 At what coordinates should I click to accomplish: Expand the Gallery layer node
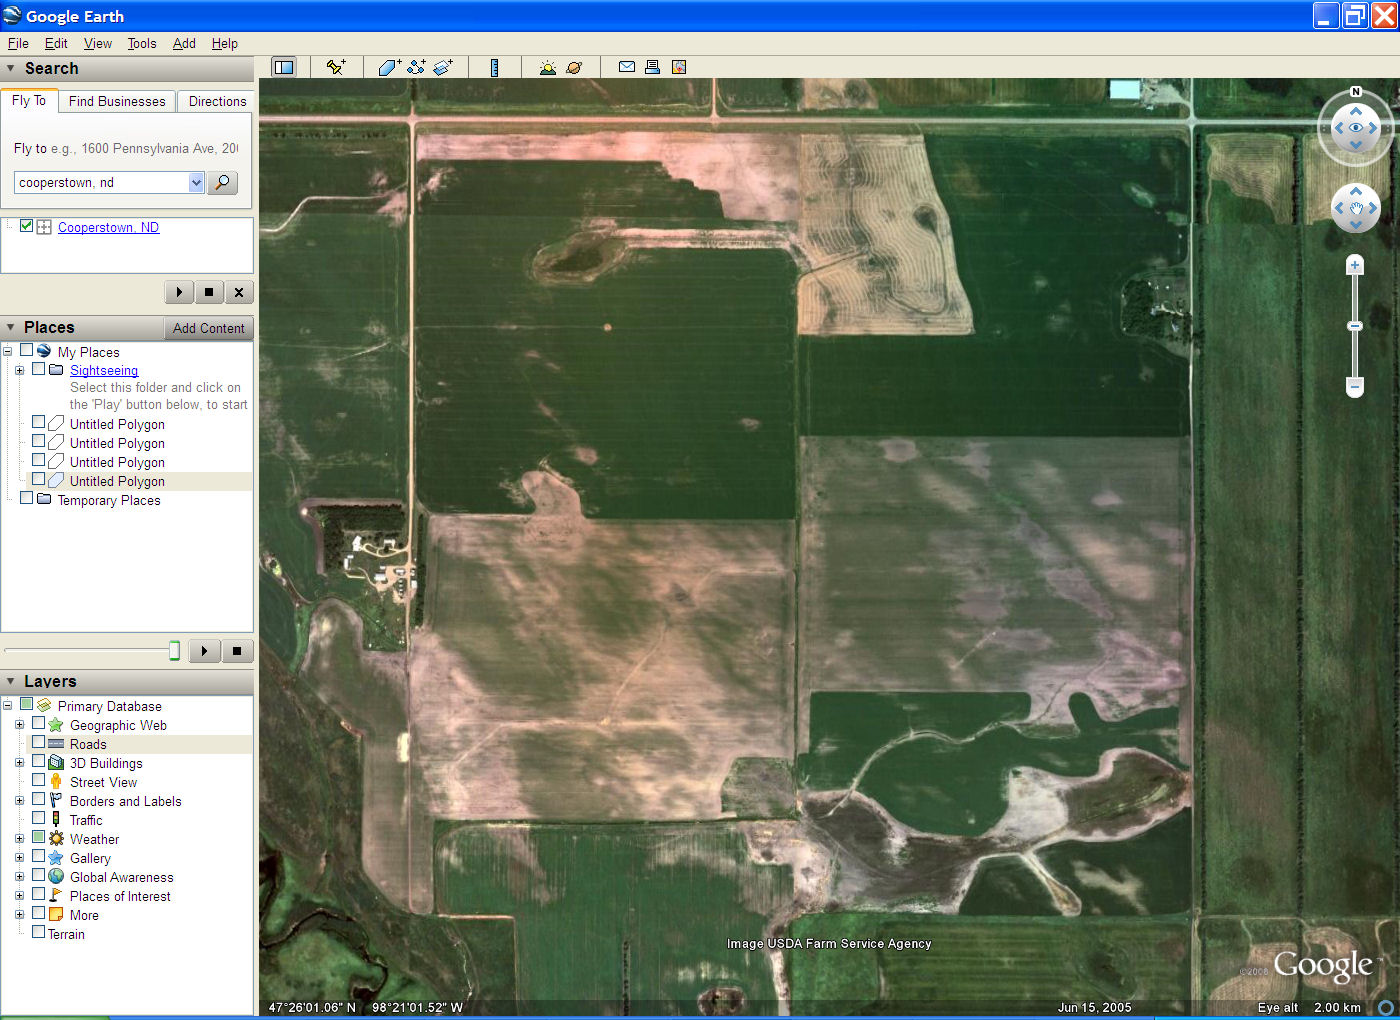[19, 858]
